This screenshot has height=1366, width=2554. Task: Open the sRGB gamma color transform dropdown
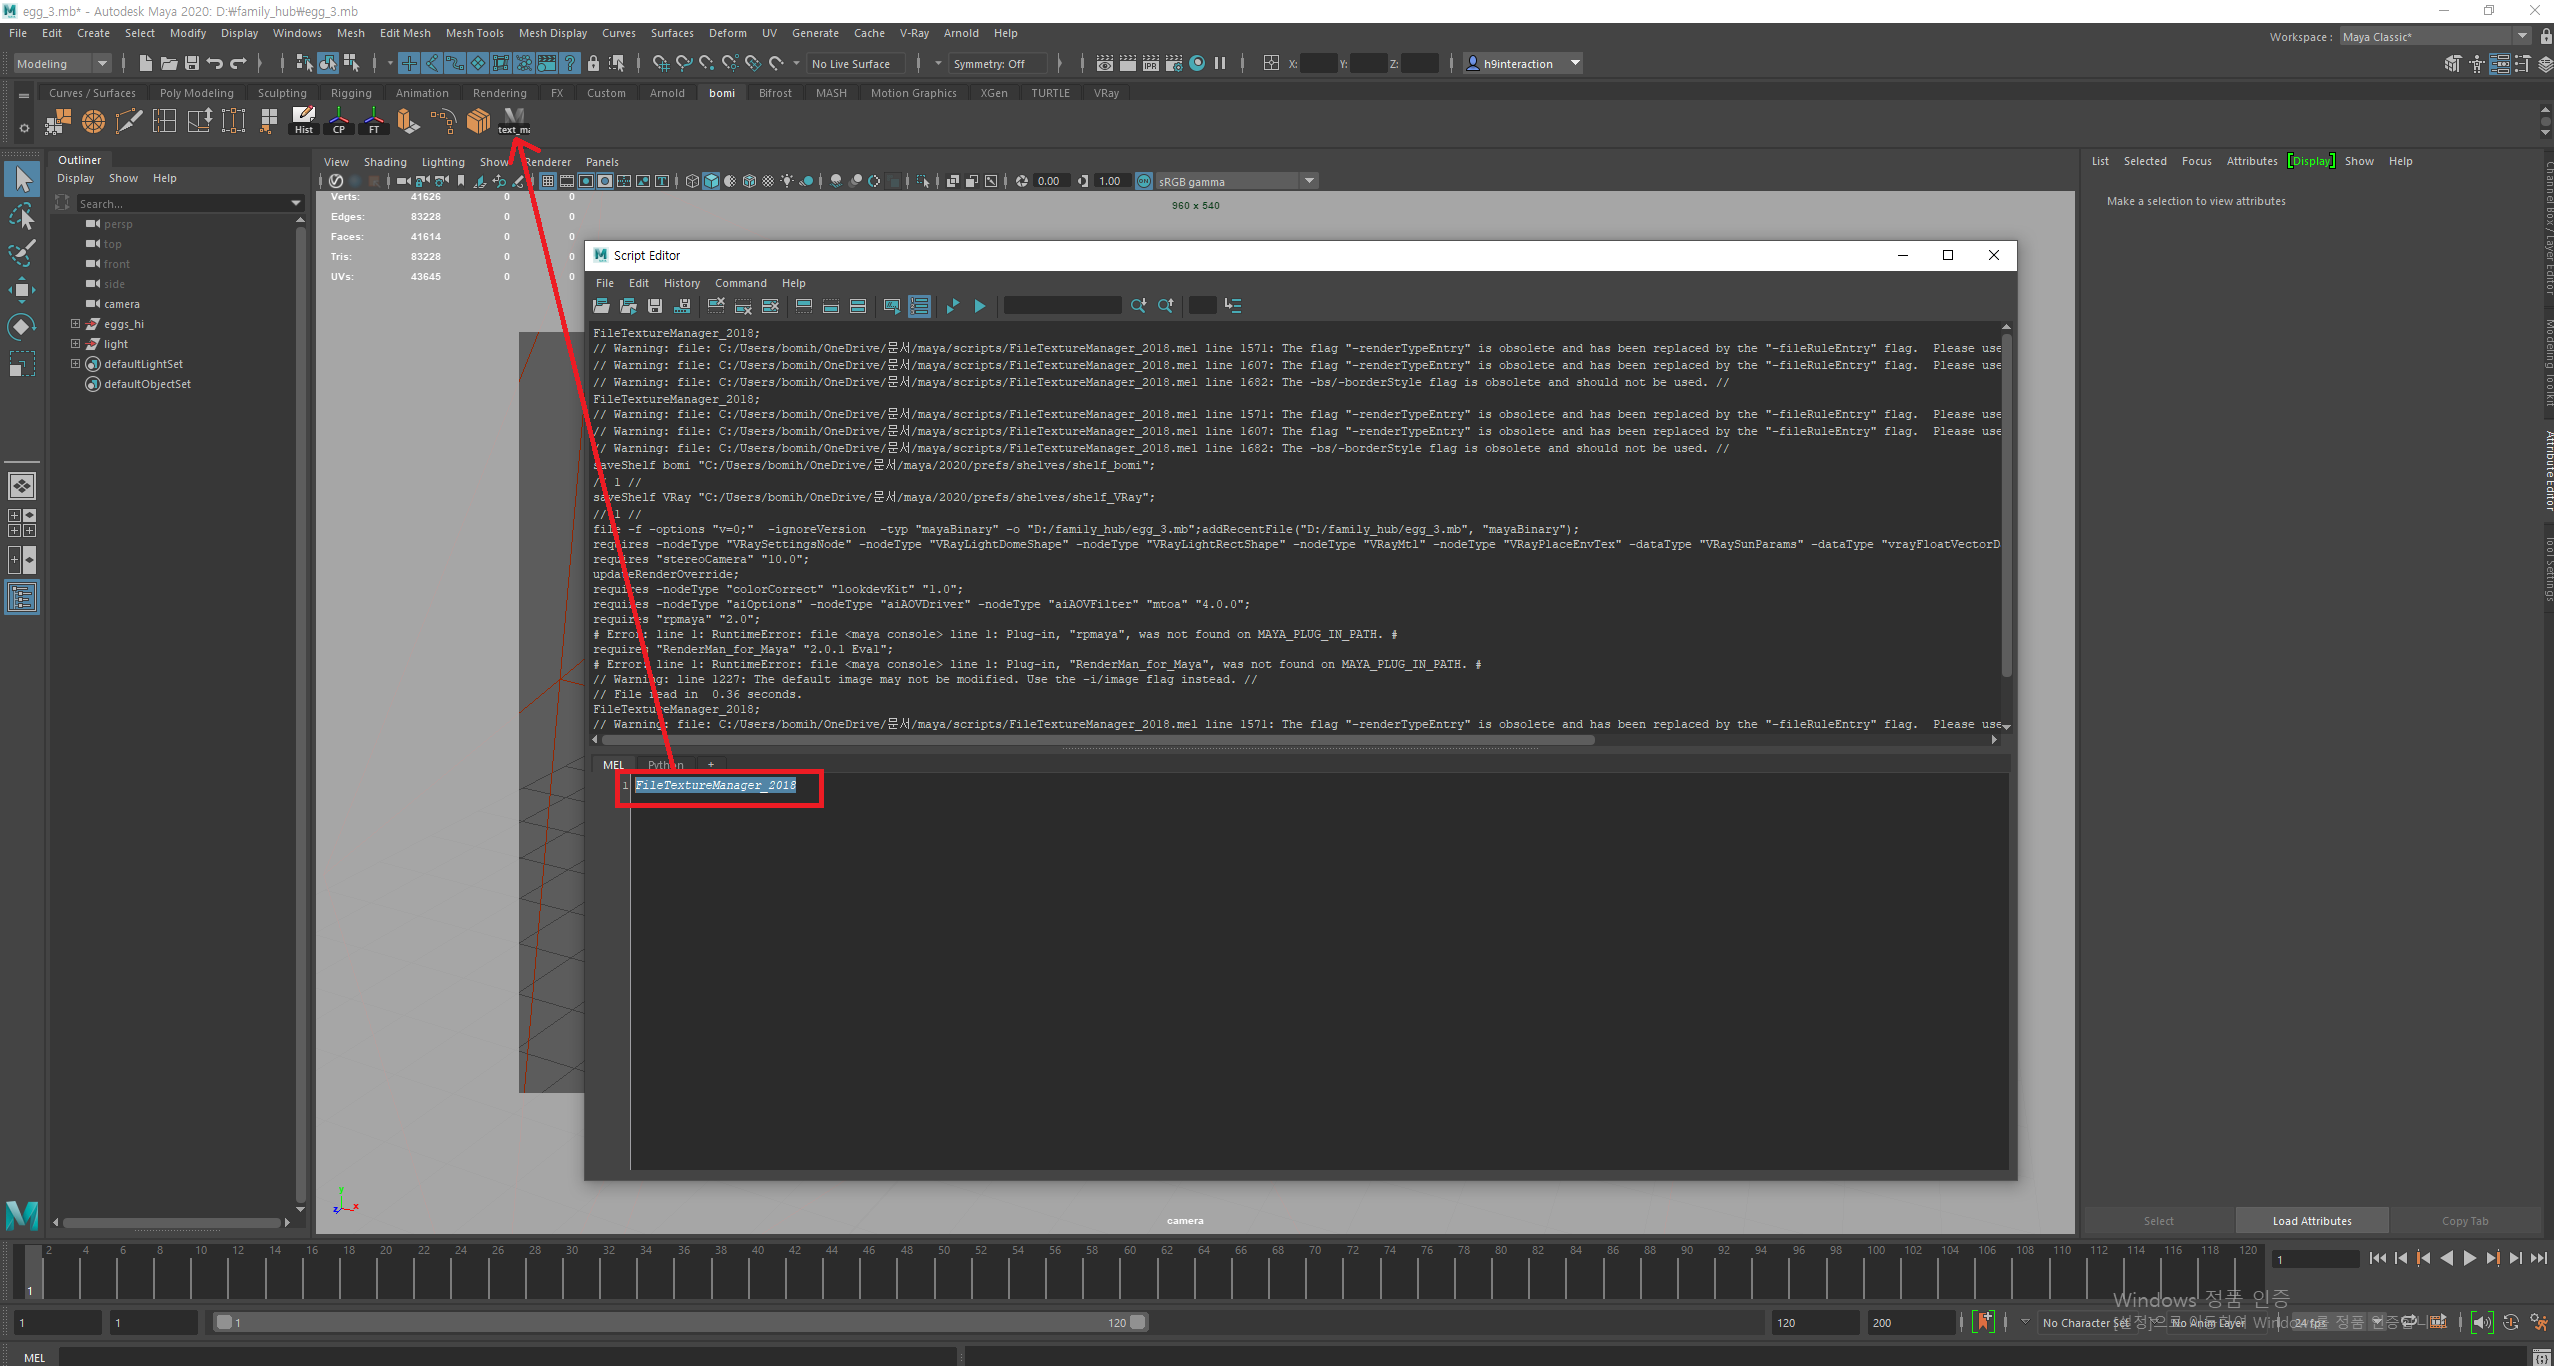1309,181
